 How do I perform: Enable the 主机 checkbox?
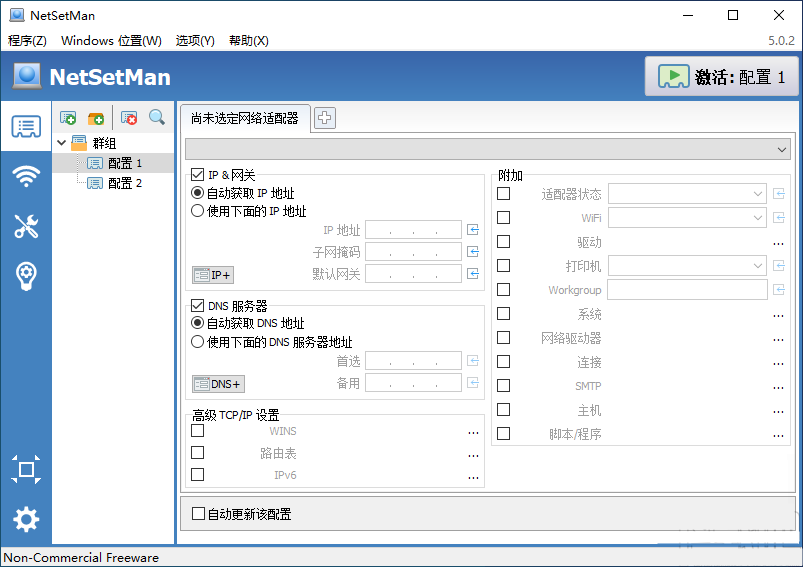(503, 410)
